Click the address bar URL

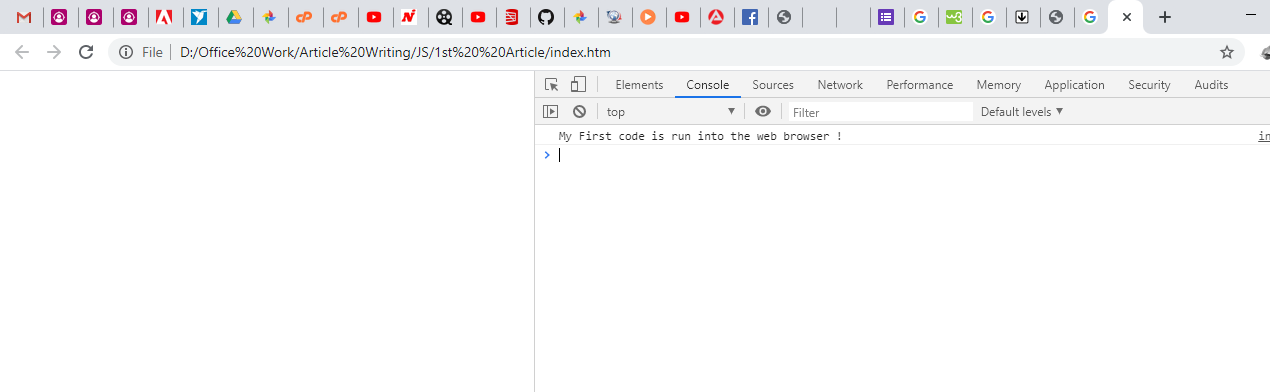(x=395, y=52)
